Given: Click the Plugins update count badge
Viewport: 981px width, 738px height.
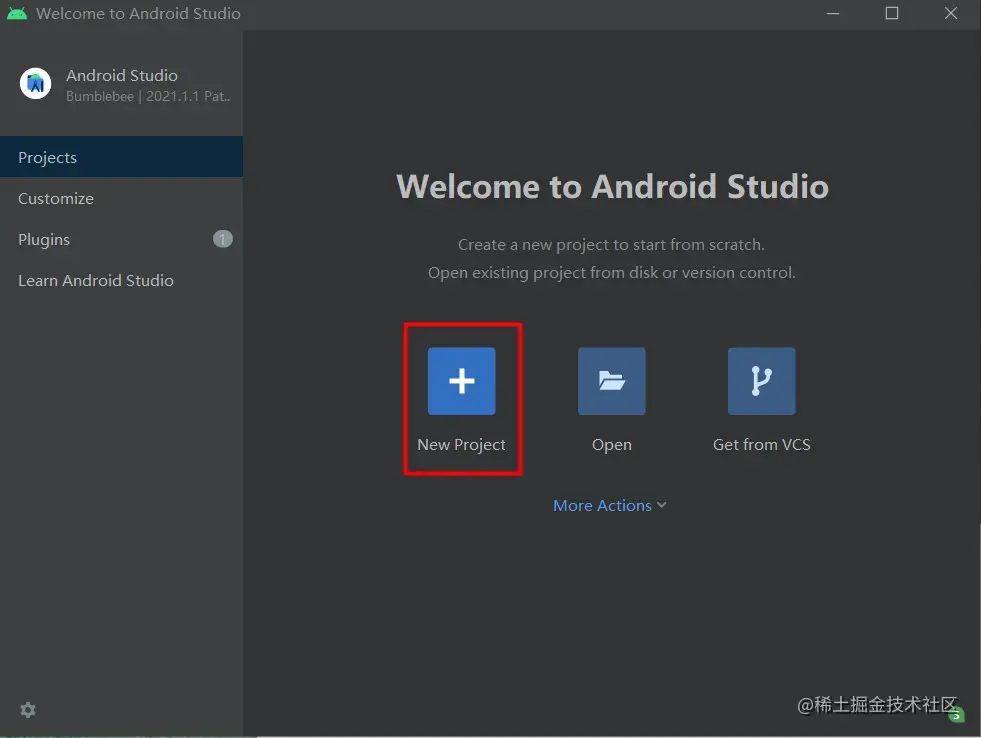Looking at the screenshot, I should click(x=223, y=239).
